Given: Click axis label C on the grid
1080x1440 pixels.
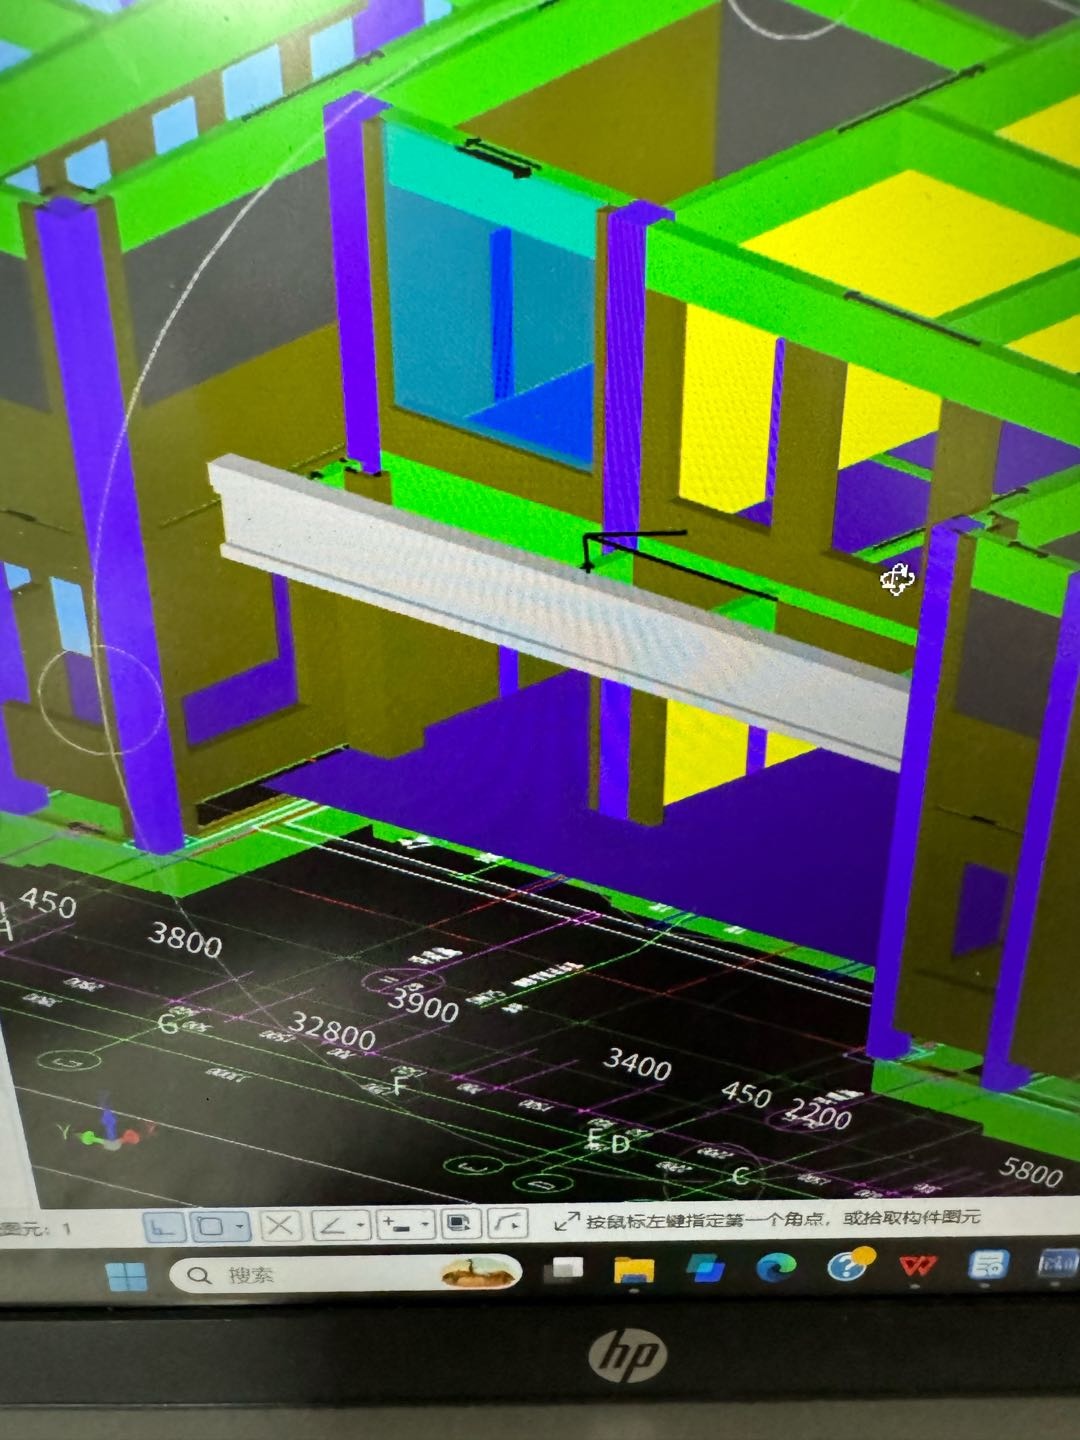Looking at the screenshot, I should 740,1175.
